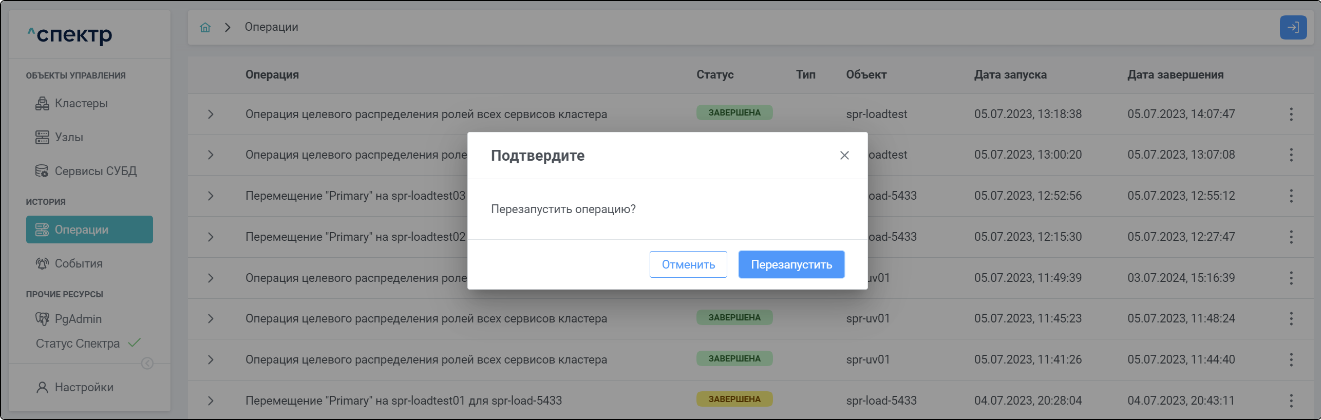The width and height of the screenshot is (1321, 420).
Task: Click the home icon in breadcrumb
Action: [206, 27]
